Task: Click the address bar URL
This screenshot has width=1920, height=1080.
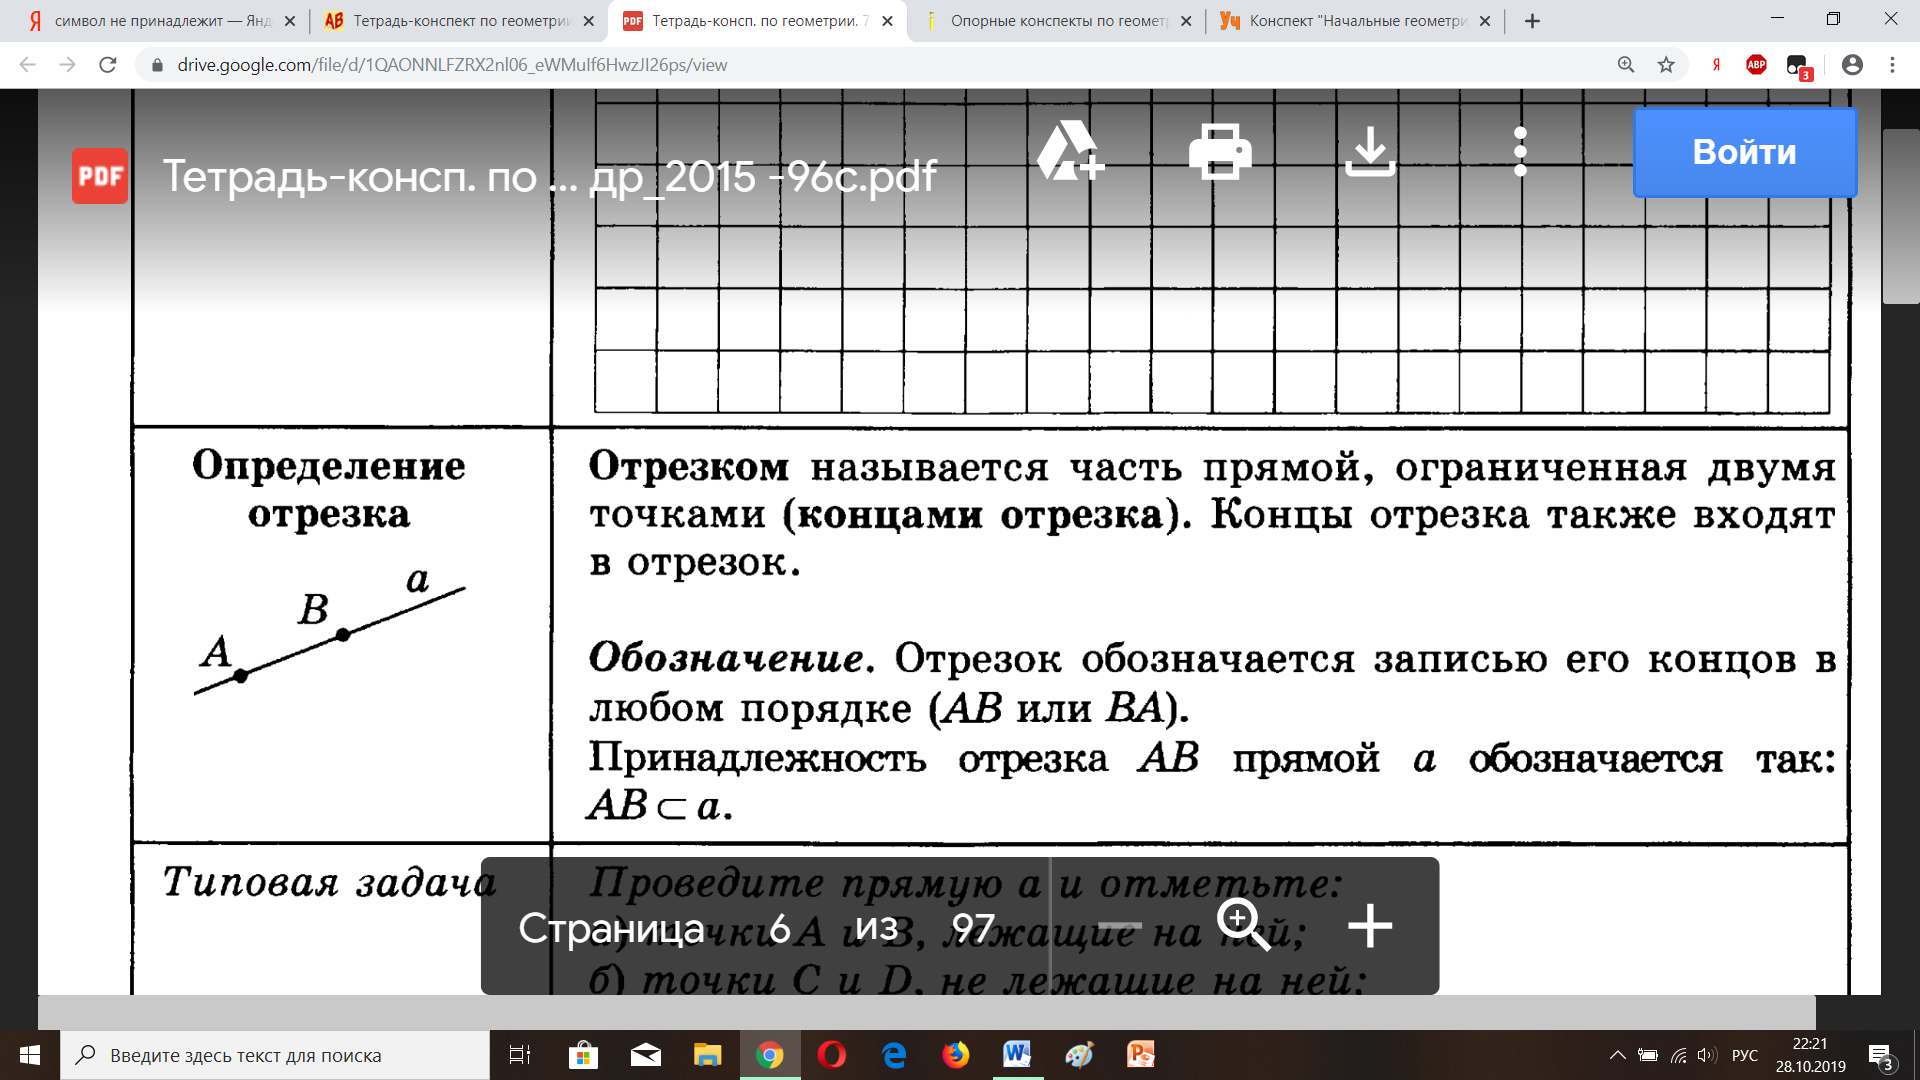Action: (x=452, y=65)
